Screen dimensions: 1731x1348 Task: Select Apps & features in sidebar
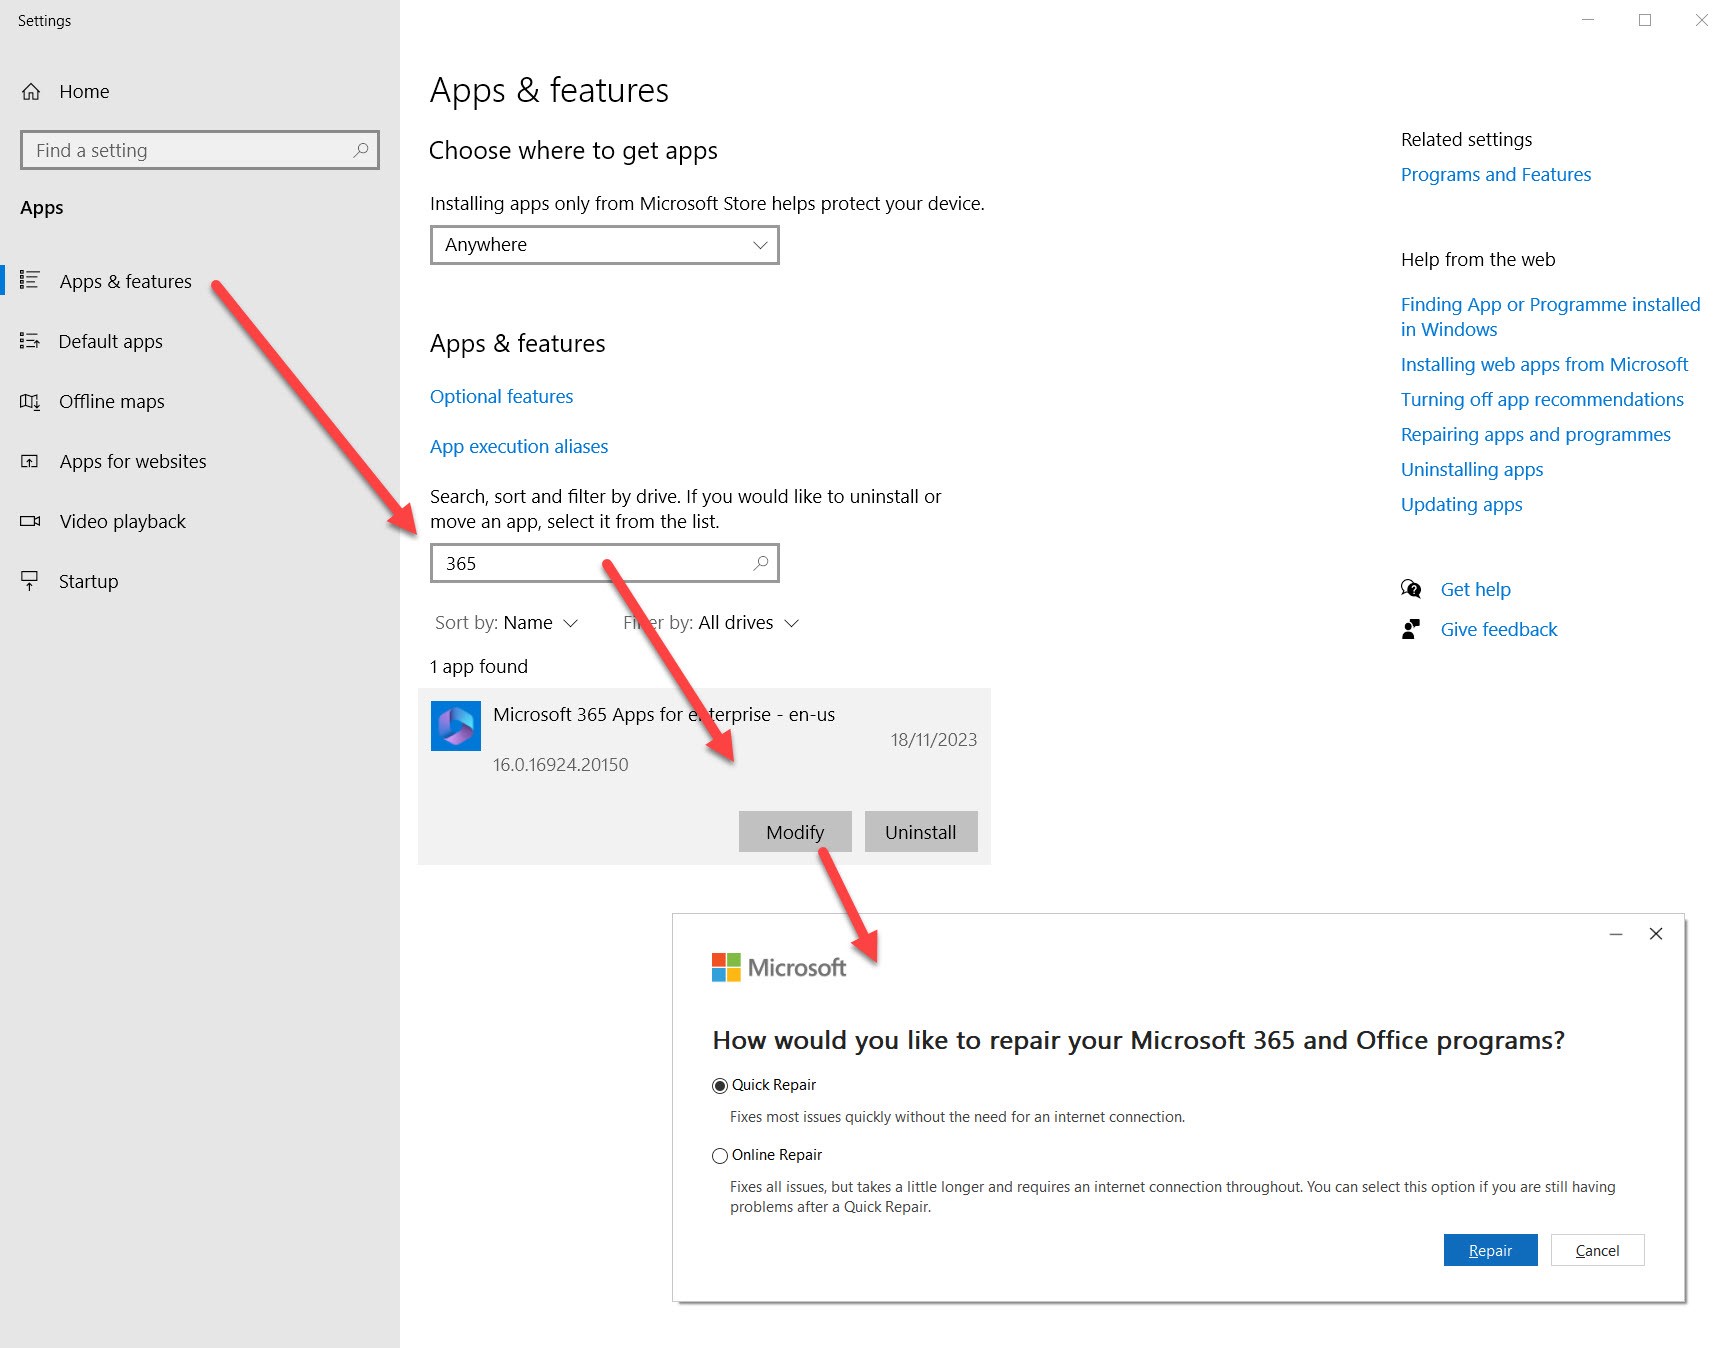pos(125,281)
